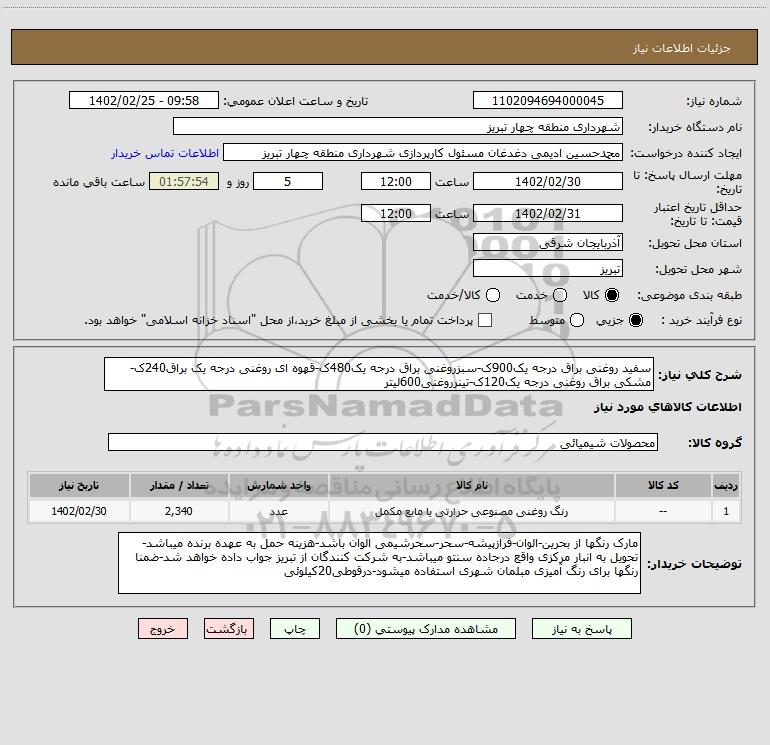Screen dimensions: 770x745
Task: Click the نام کالا column header
Action: [x=472, y=485]
